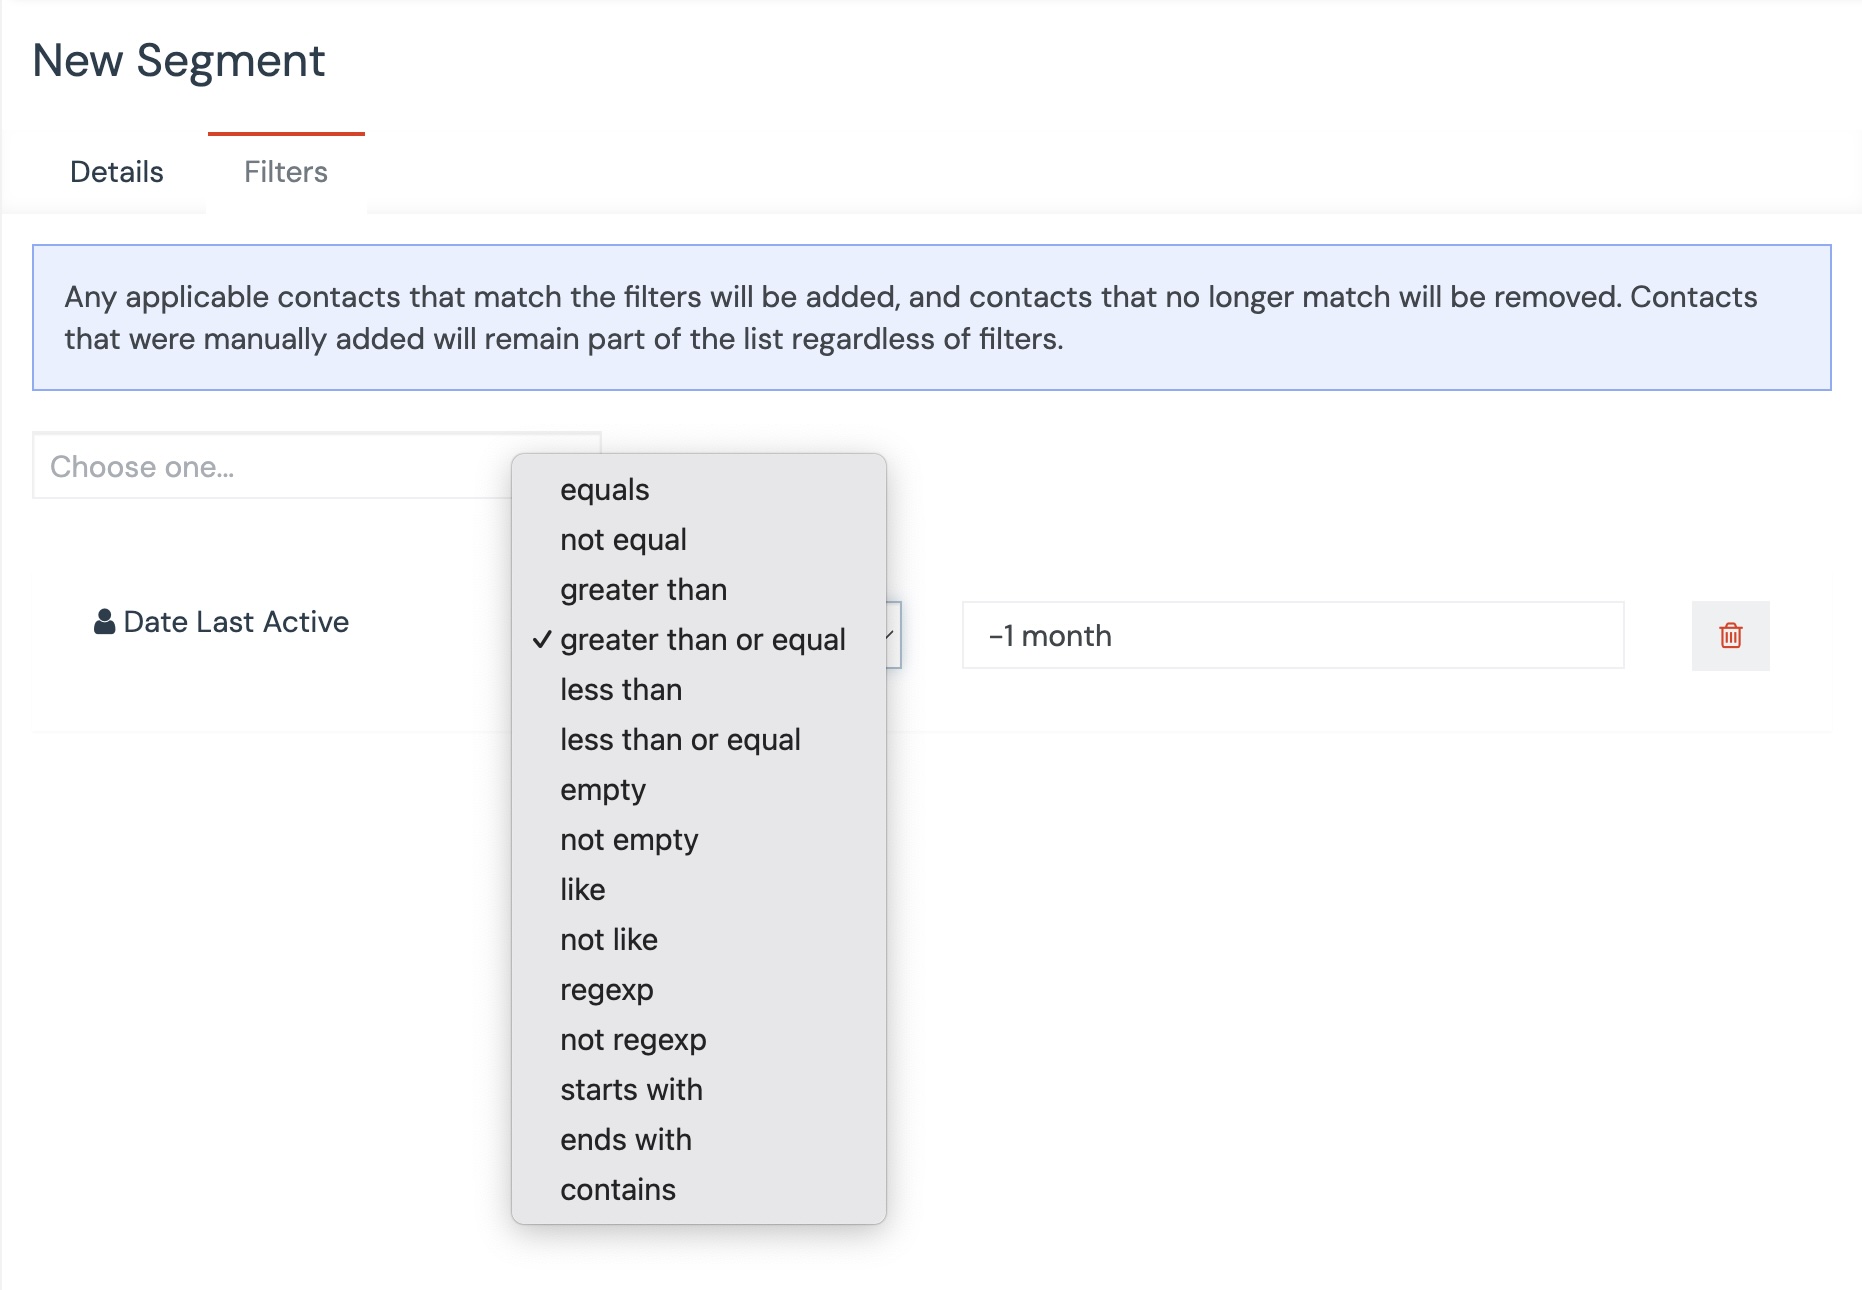Screen dimensions: 1862x1290
Task: Delete the Date Last Active filter
Action: [1730, 636]
